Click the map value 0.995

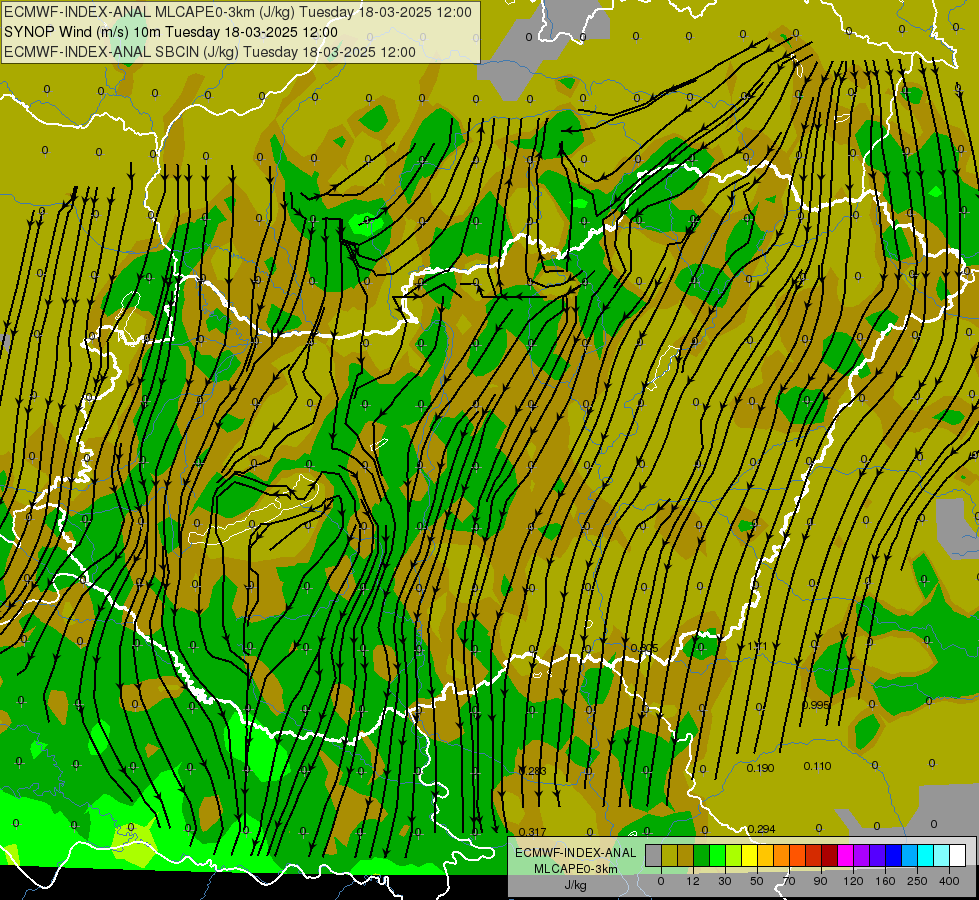tap(815, 705)
